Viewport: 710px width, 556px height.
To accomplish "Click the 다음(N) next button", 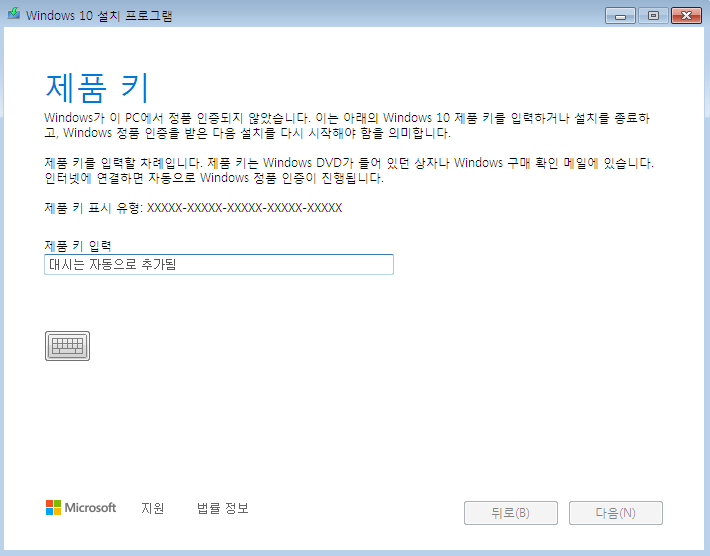I will pos(616,513).
